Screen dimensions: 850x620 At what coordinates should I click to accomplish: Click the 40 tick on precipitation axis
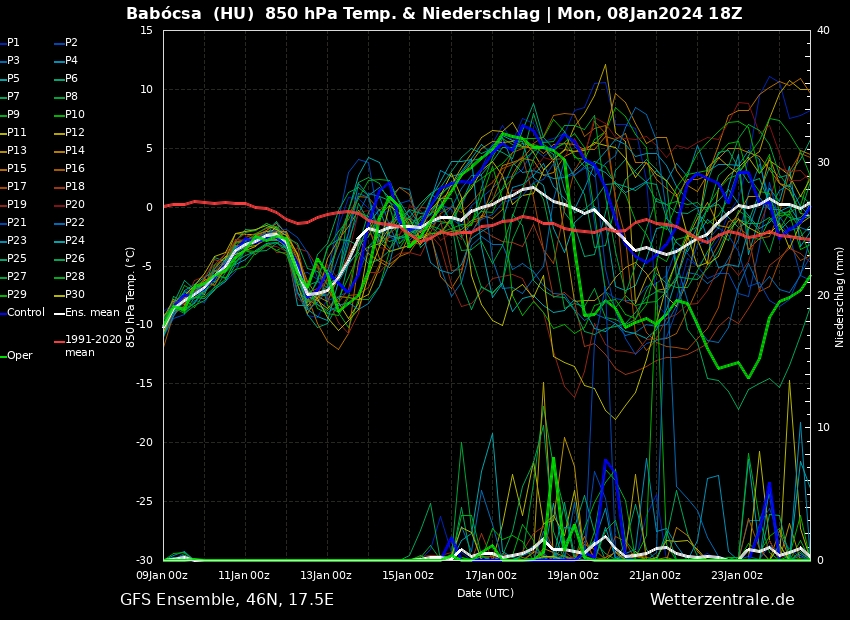823,30
